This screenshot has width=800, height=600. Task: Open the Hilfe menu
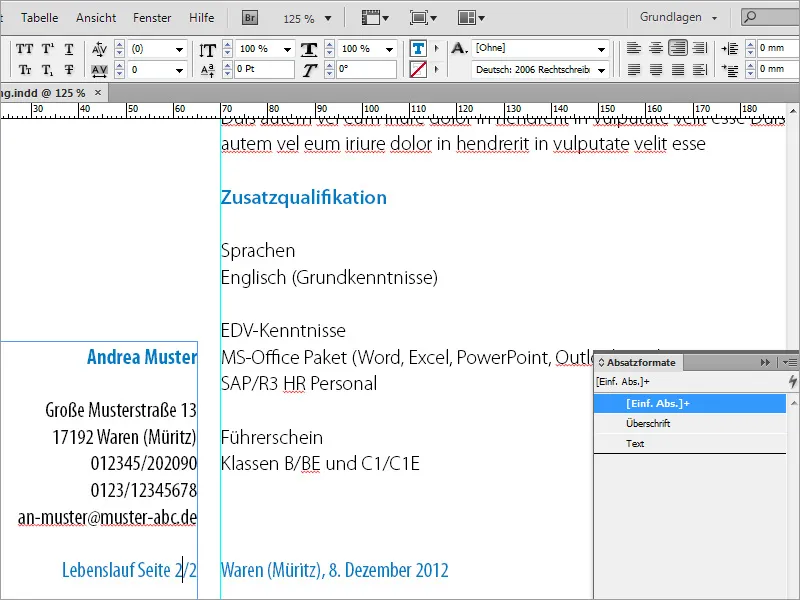tap(202, 18)
